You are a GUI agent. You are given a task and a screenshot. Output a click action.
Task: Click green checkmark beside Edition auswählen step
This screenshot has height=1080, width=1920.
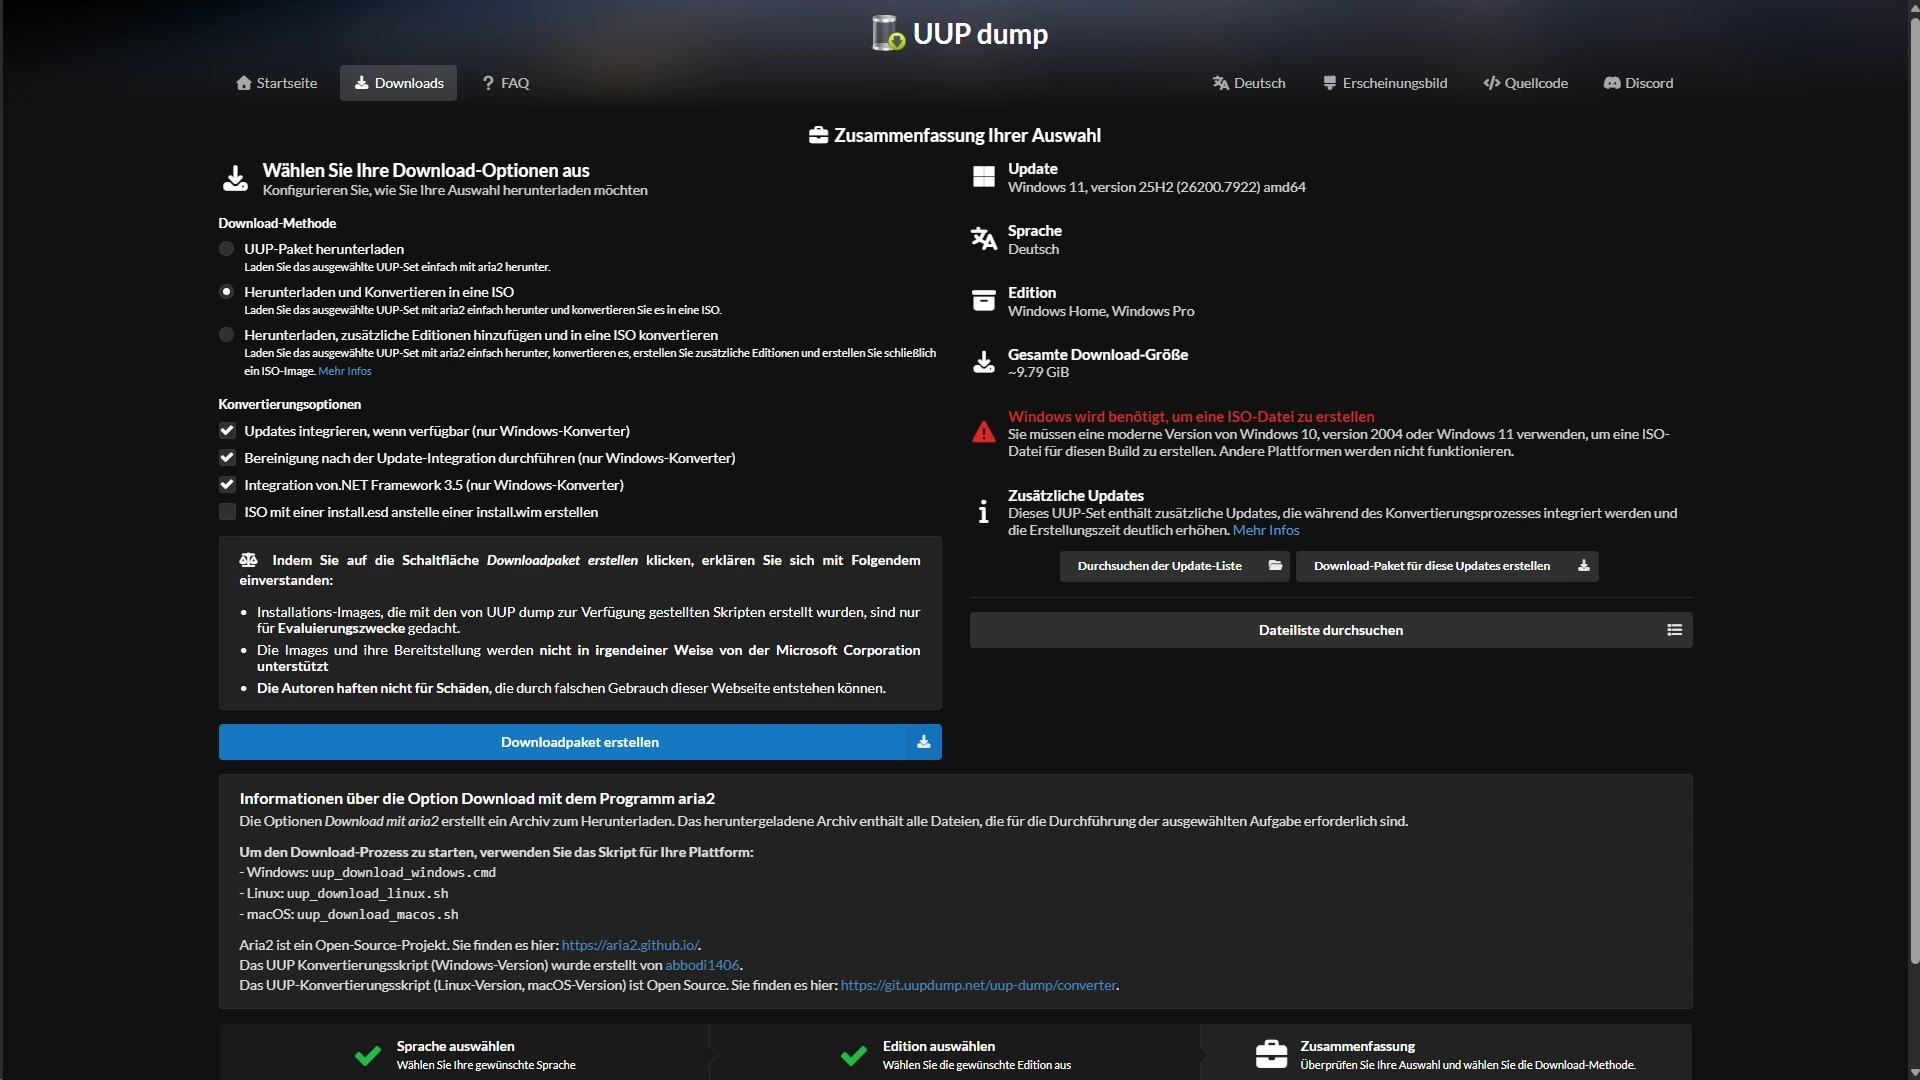coord(854,1055)
